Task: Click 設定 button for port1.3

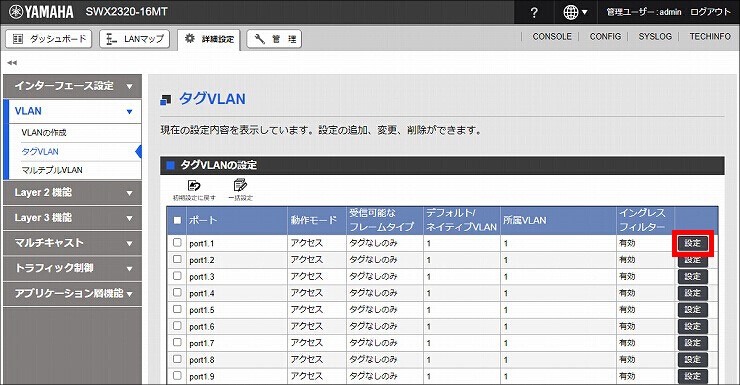Action: pos(693,276)
